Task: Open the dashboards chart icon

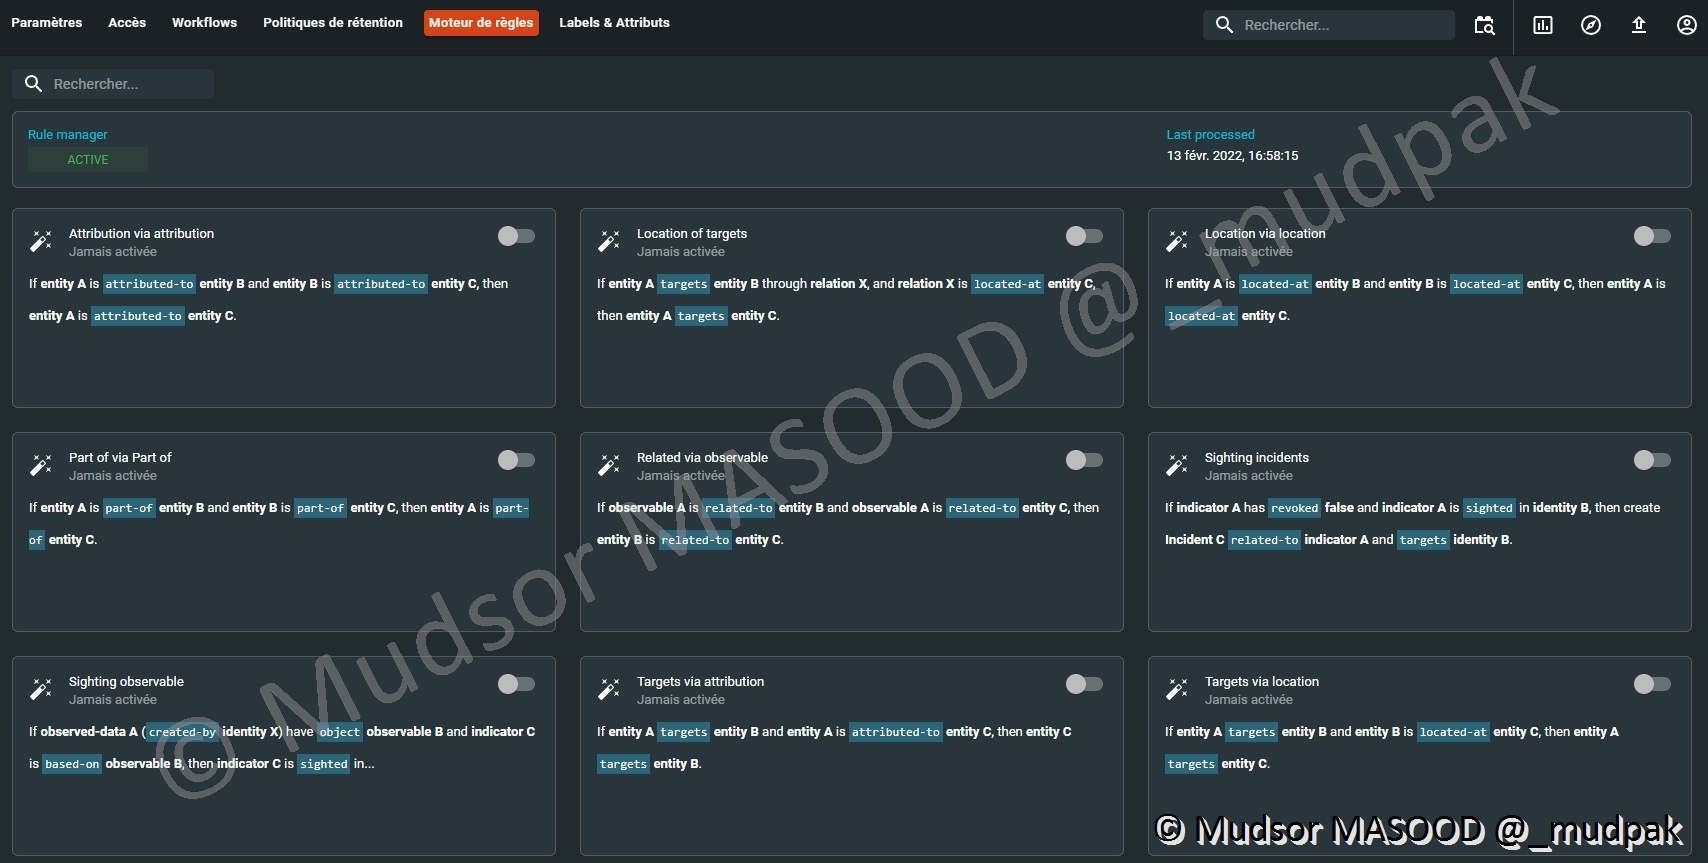Action: tap(1543, 25)
